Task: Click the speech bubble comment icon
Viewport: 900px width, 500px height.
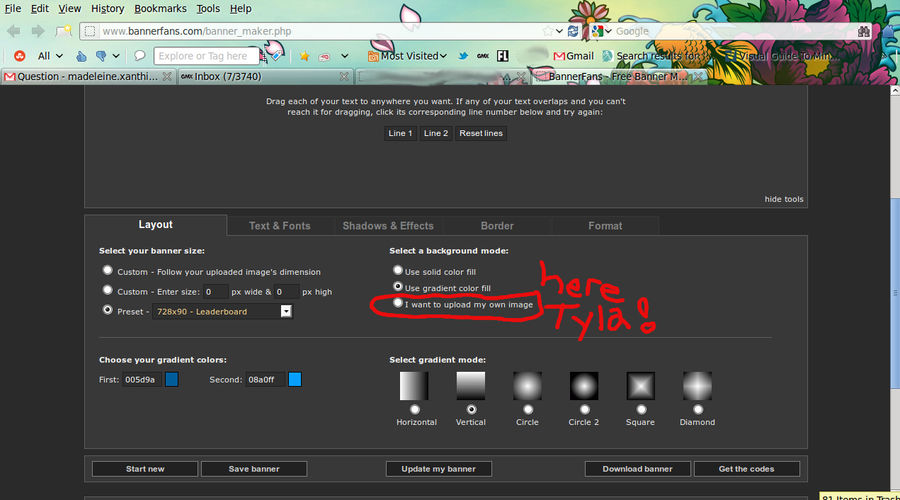Action: [x=139, y=56]
